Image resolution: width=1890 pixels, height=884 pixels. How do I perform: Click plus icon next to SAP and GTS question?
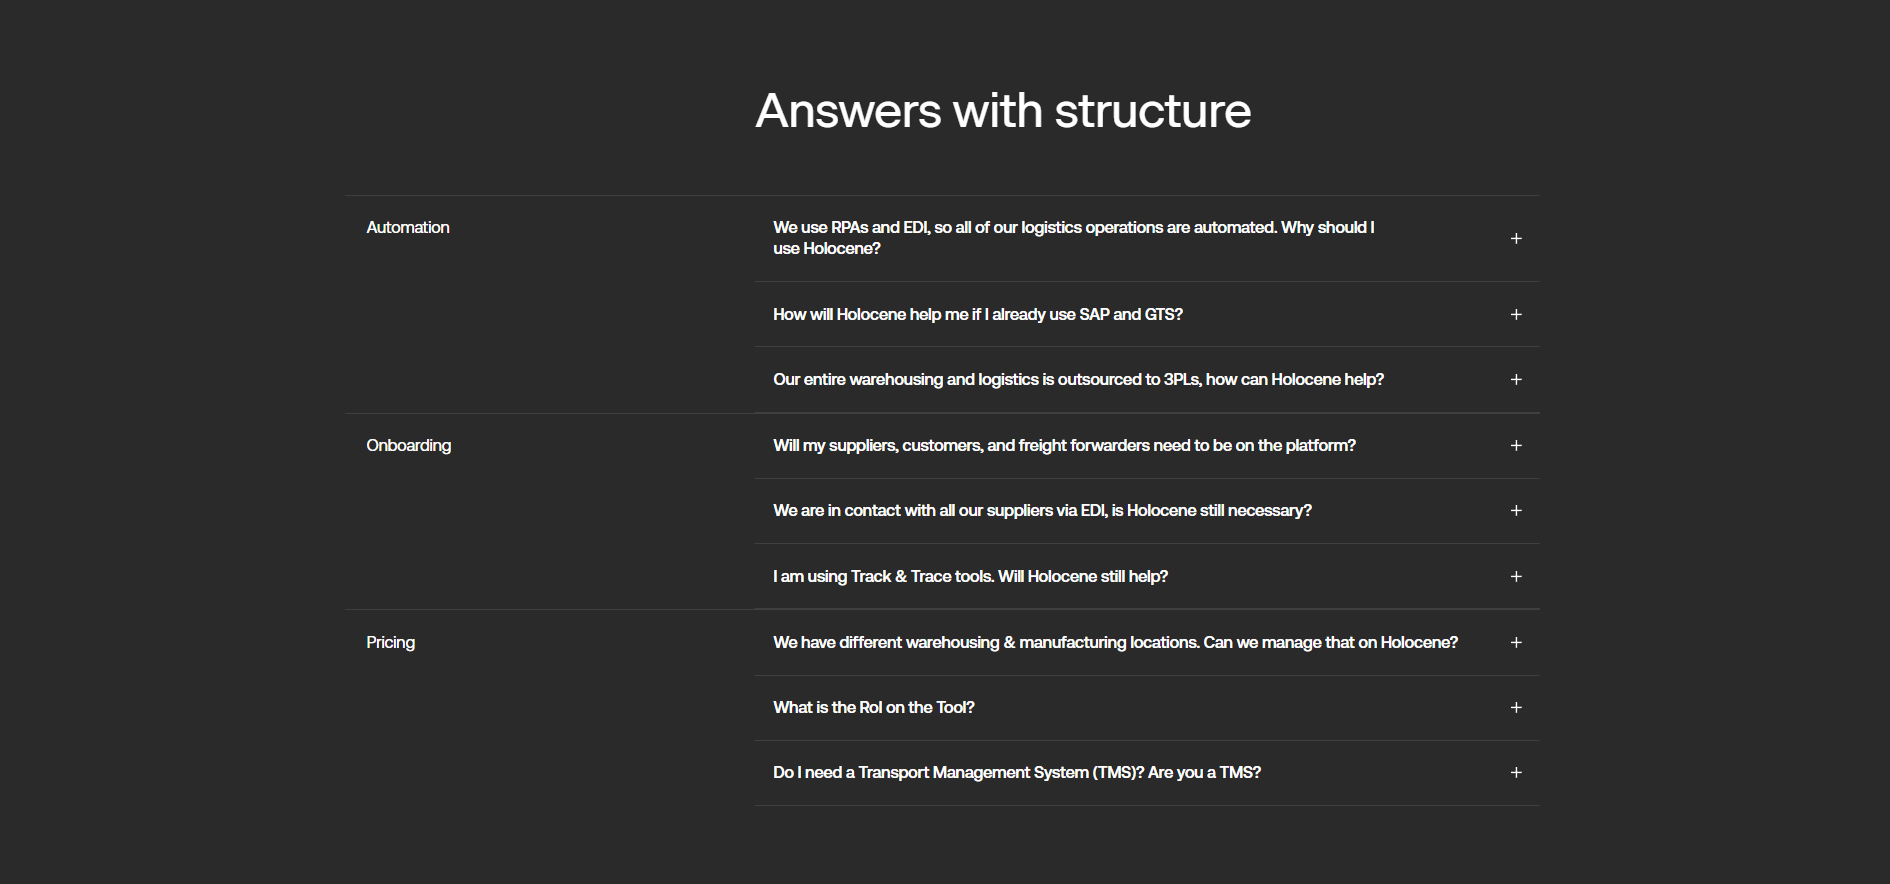click(x=1516, y=314)
